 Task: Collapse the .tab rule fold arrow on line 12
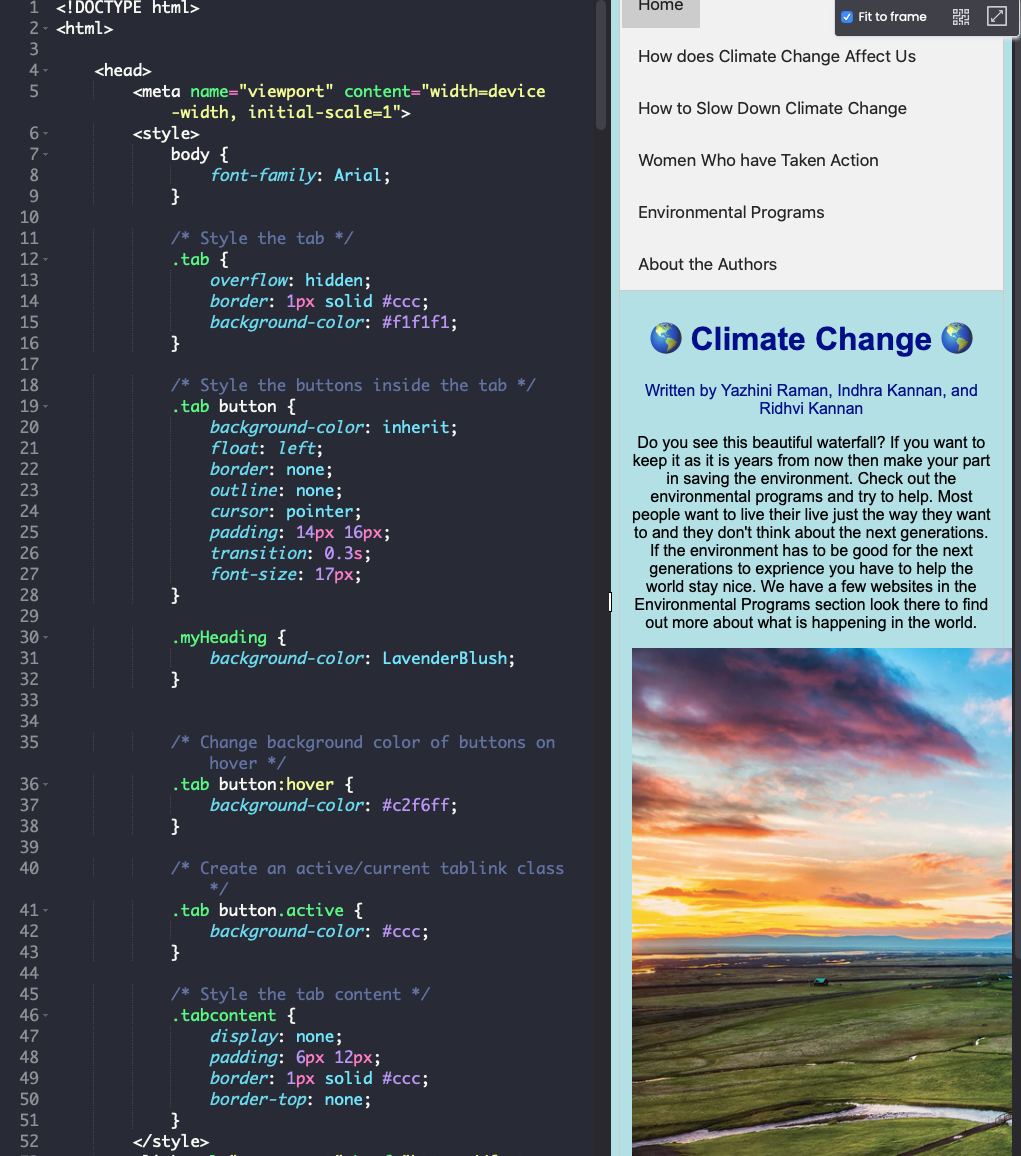coord(46,260)
